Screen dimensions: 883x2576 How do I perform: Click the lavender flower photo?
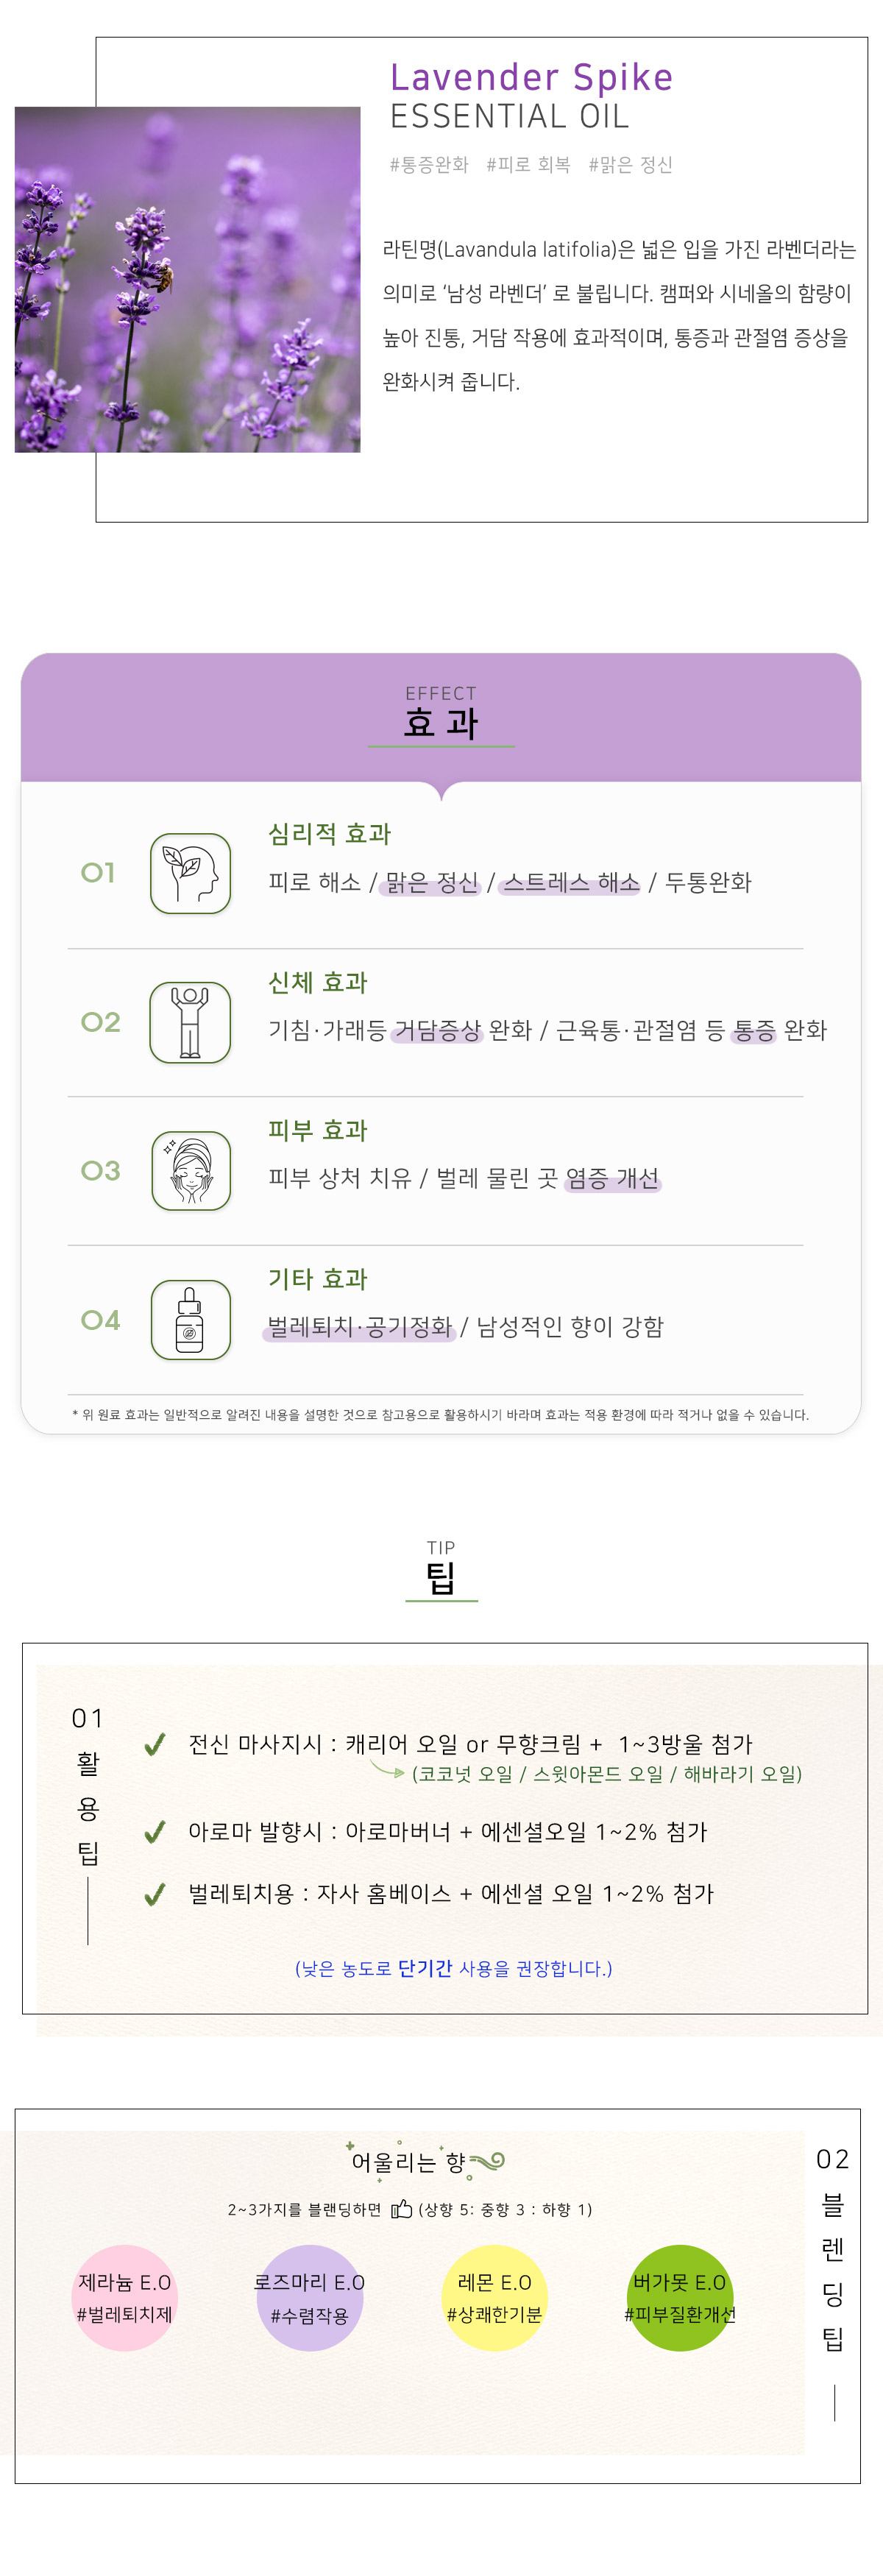(187, 279)
